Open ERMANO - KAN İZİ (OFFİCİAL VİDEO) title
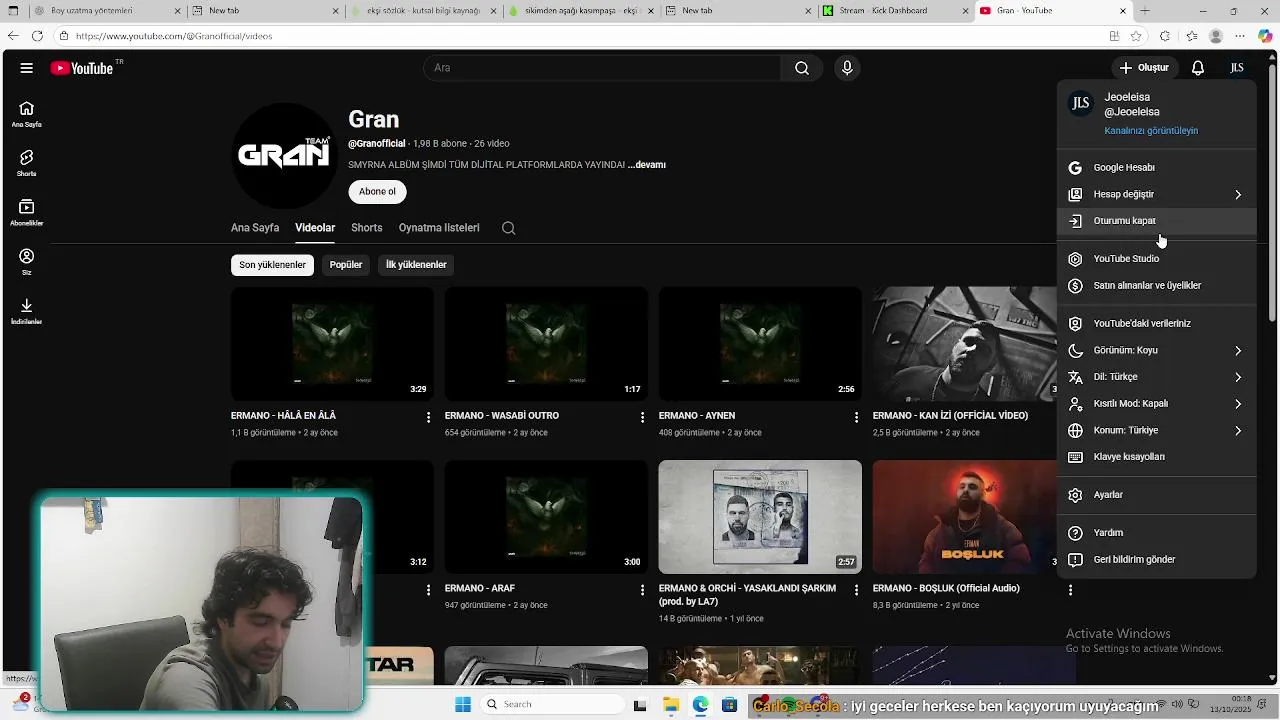Viewport: 1280px width, 720px height. point(950,416)
